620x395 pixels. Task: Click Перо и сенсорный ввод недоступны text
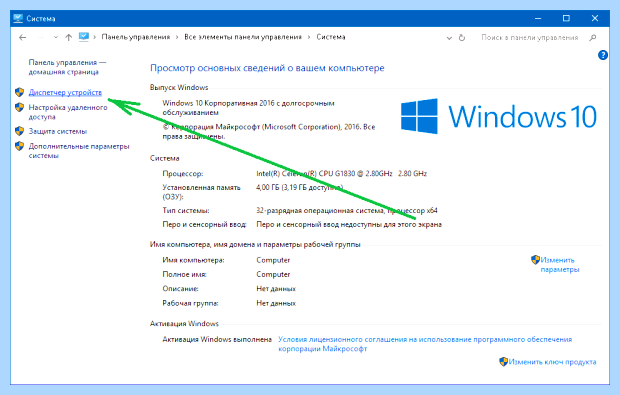(349, 225)
